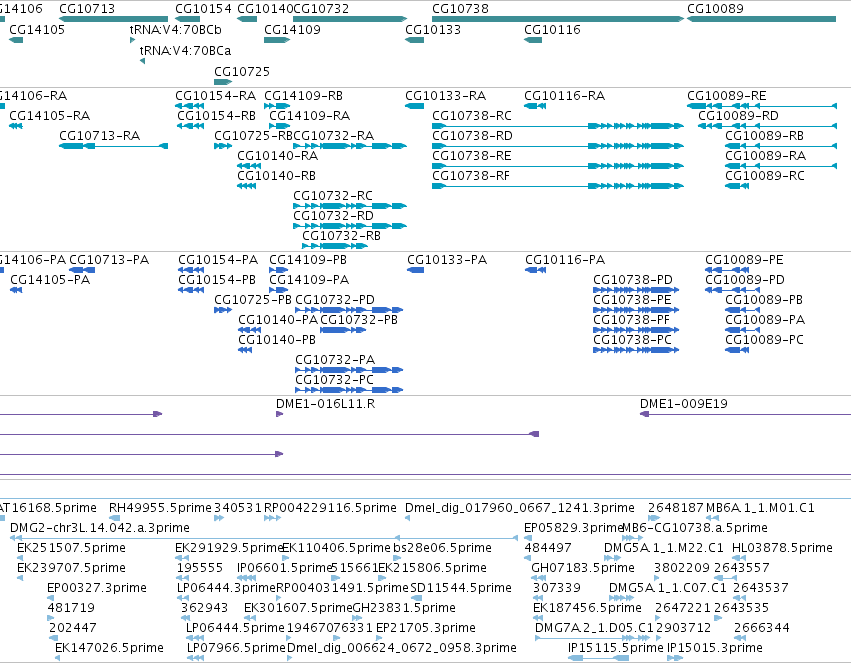Select protein CG10713-PA
Screen dimensions: 851x663
click(109, 260)
